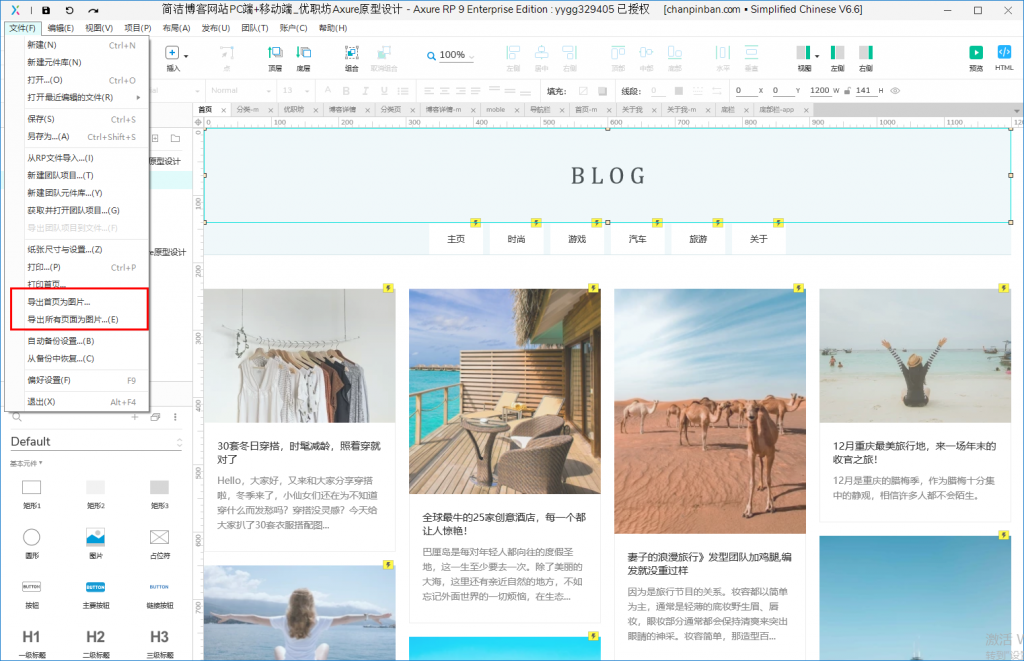The image size is (1024, 661).
Task: Expand the Default widget library dropdown
Action: [179, 442]
